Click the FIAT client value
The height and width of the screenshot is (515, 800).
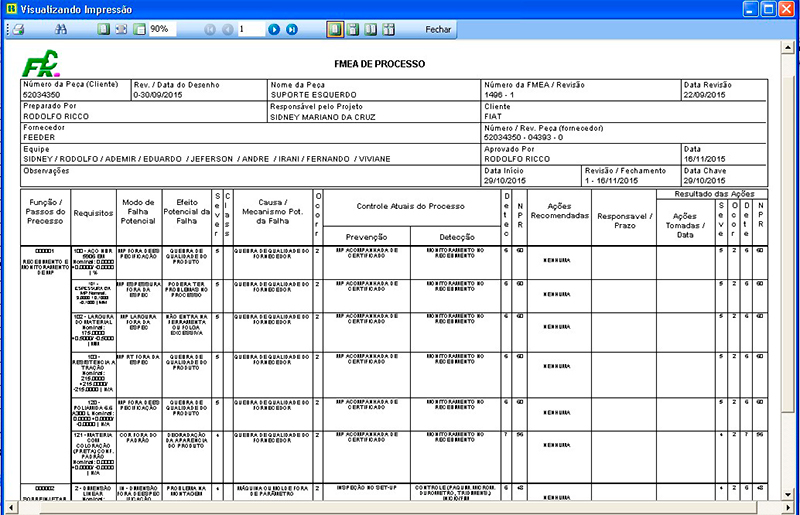(493, 116)
